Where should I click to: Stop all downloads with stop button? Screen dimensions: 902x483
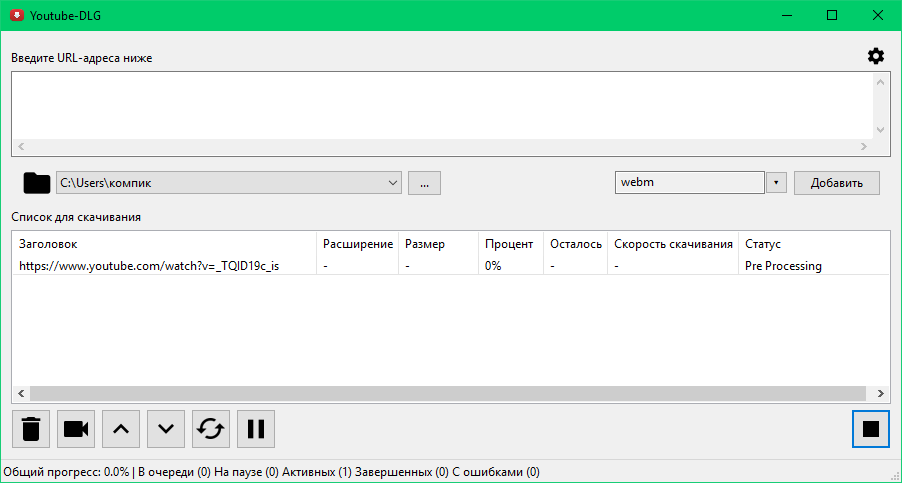(x=871, y=429)
